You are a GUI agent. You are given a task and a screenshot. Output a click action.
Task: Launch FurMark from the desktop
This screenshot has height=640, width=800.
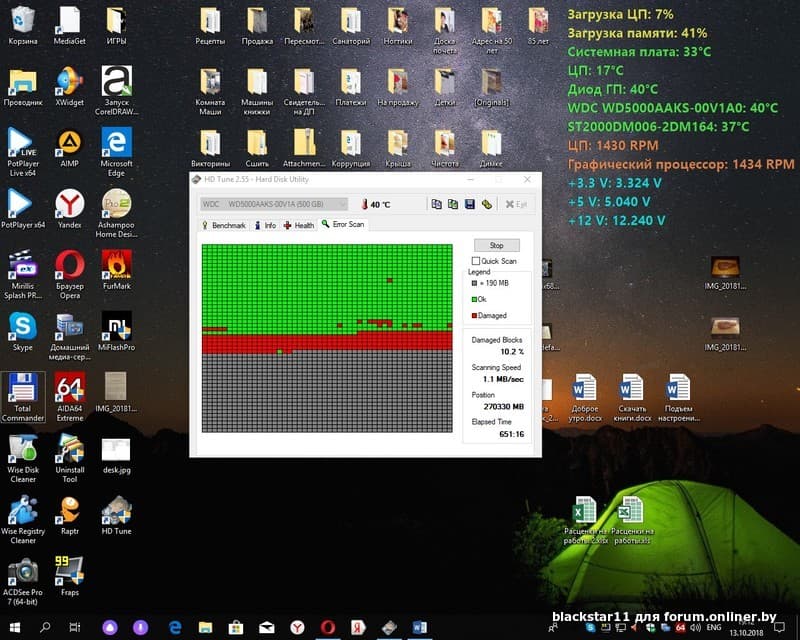[x=117, y=268]
